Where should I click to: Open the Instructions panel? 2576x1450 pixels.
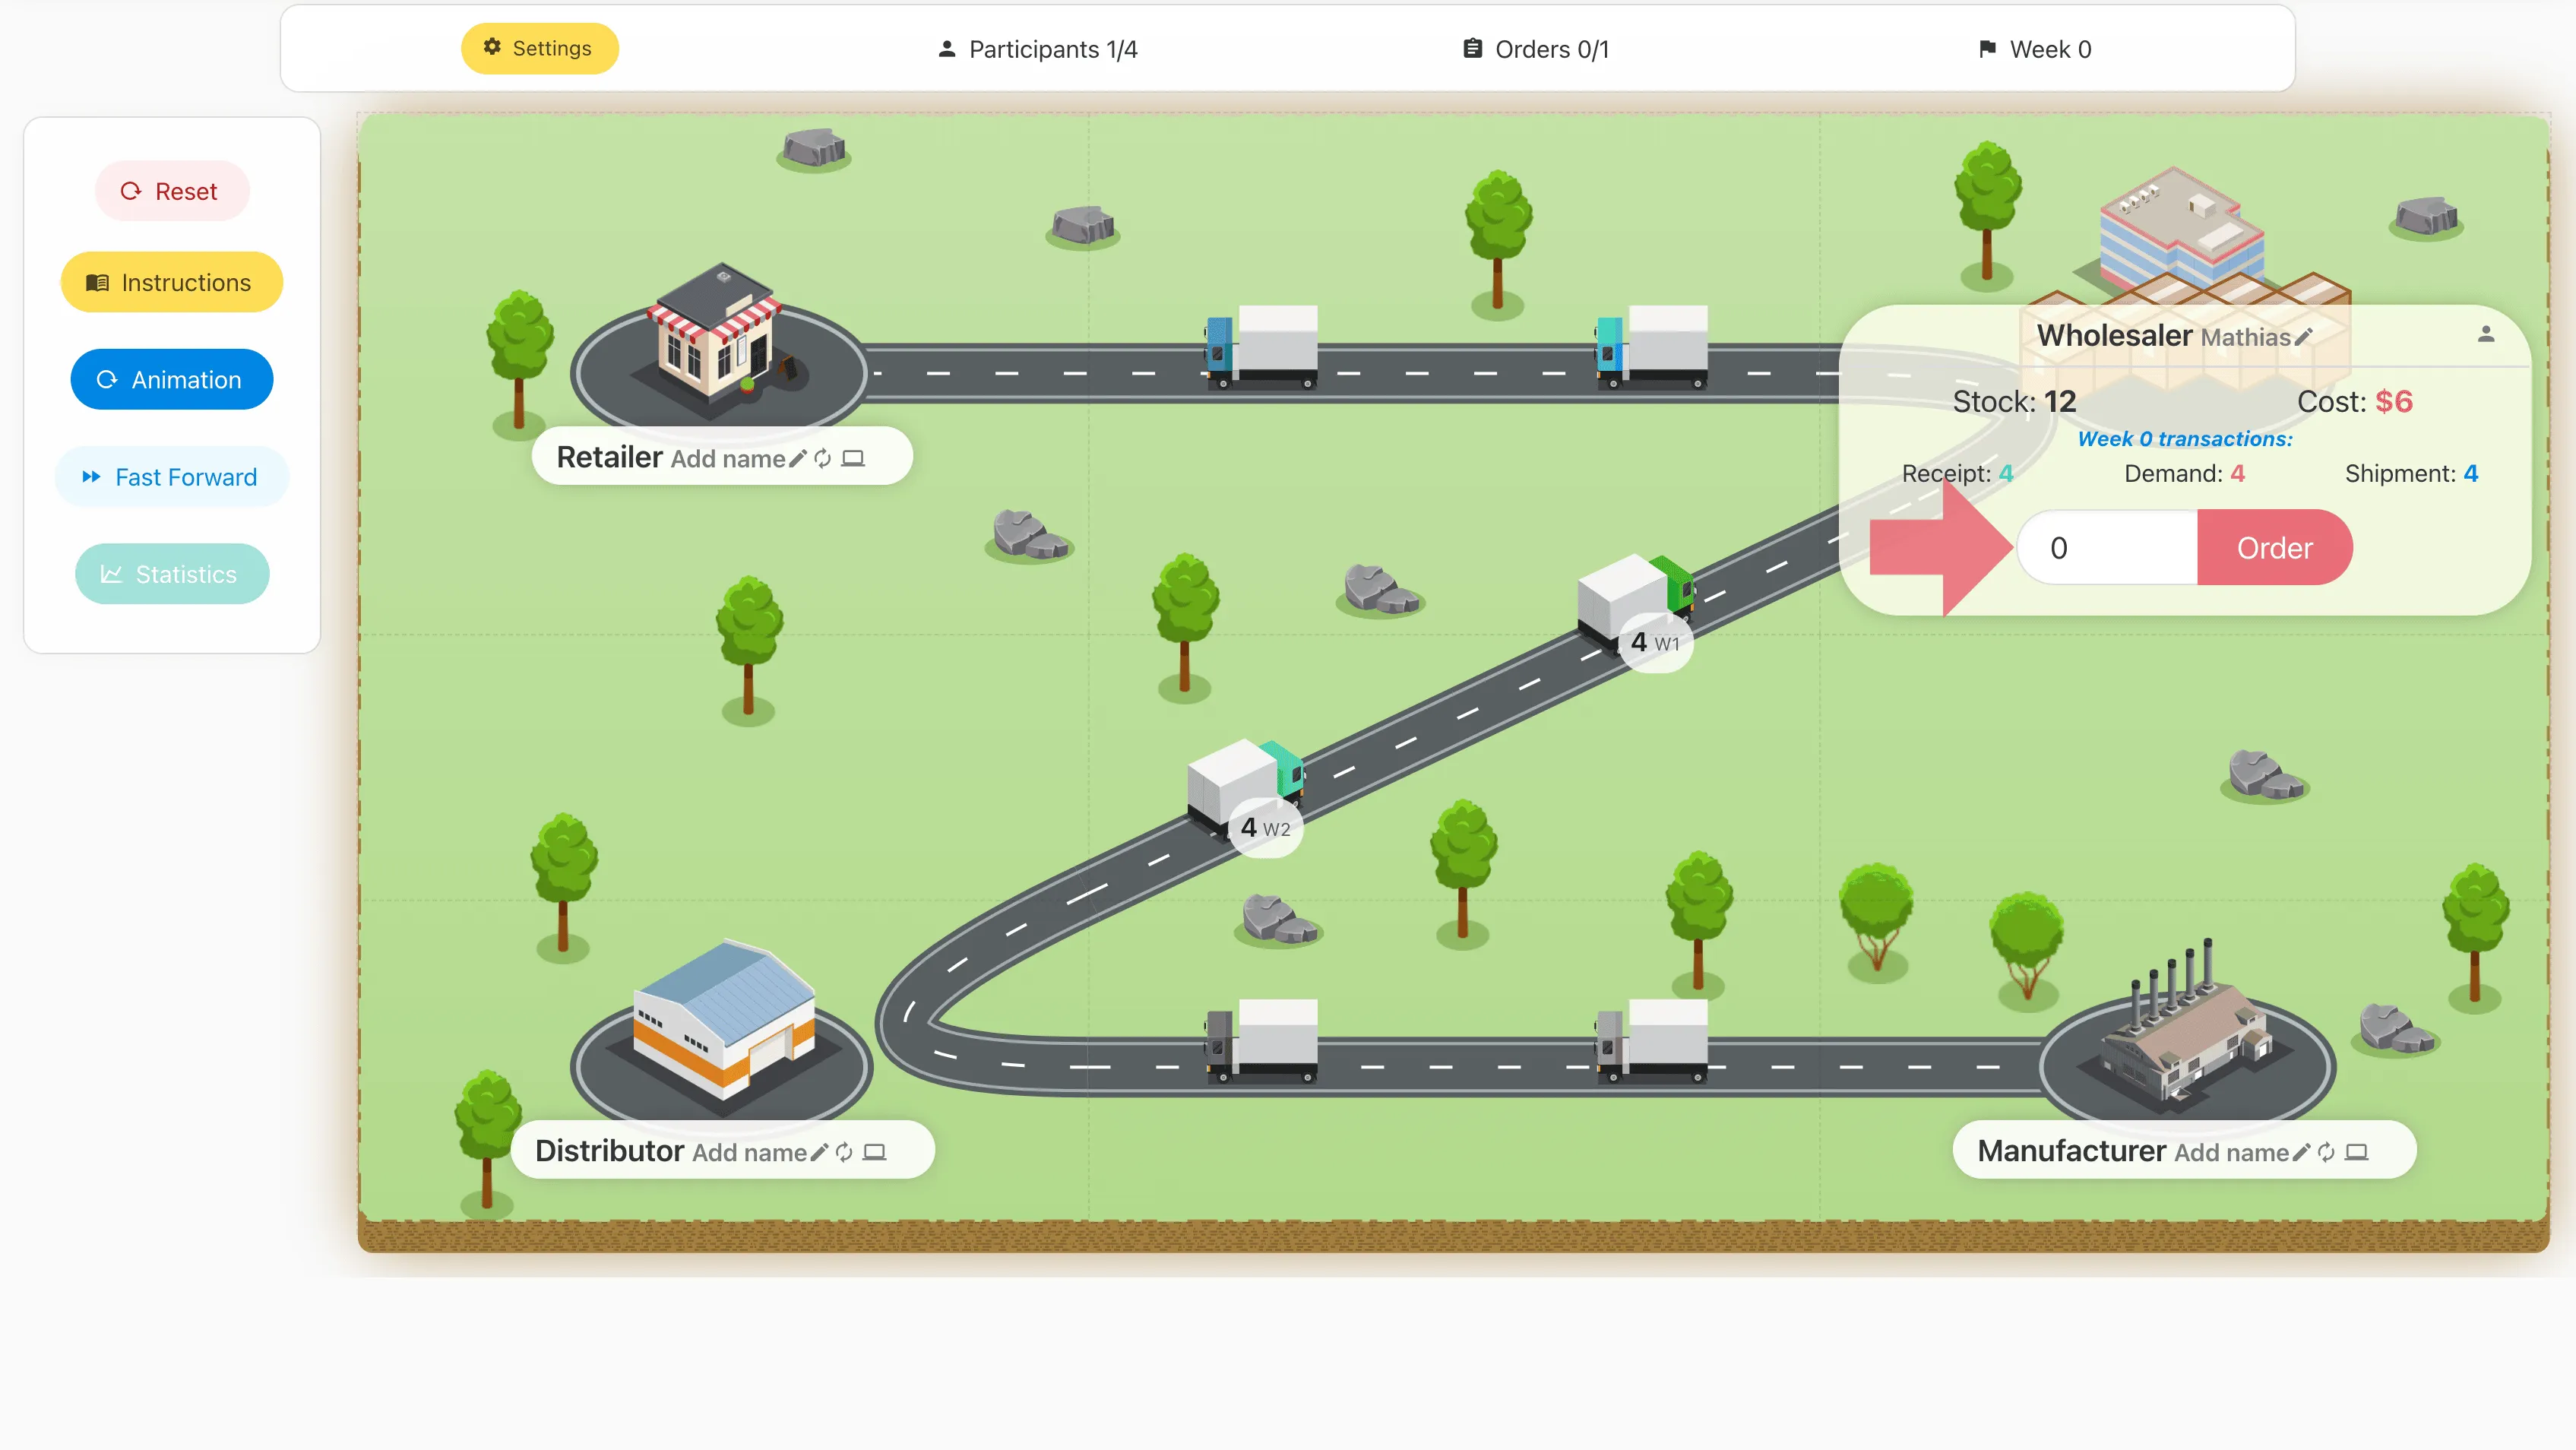point(171,283)
